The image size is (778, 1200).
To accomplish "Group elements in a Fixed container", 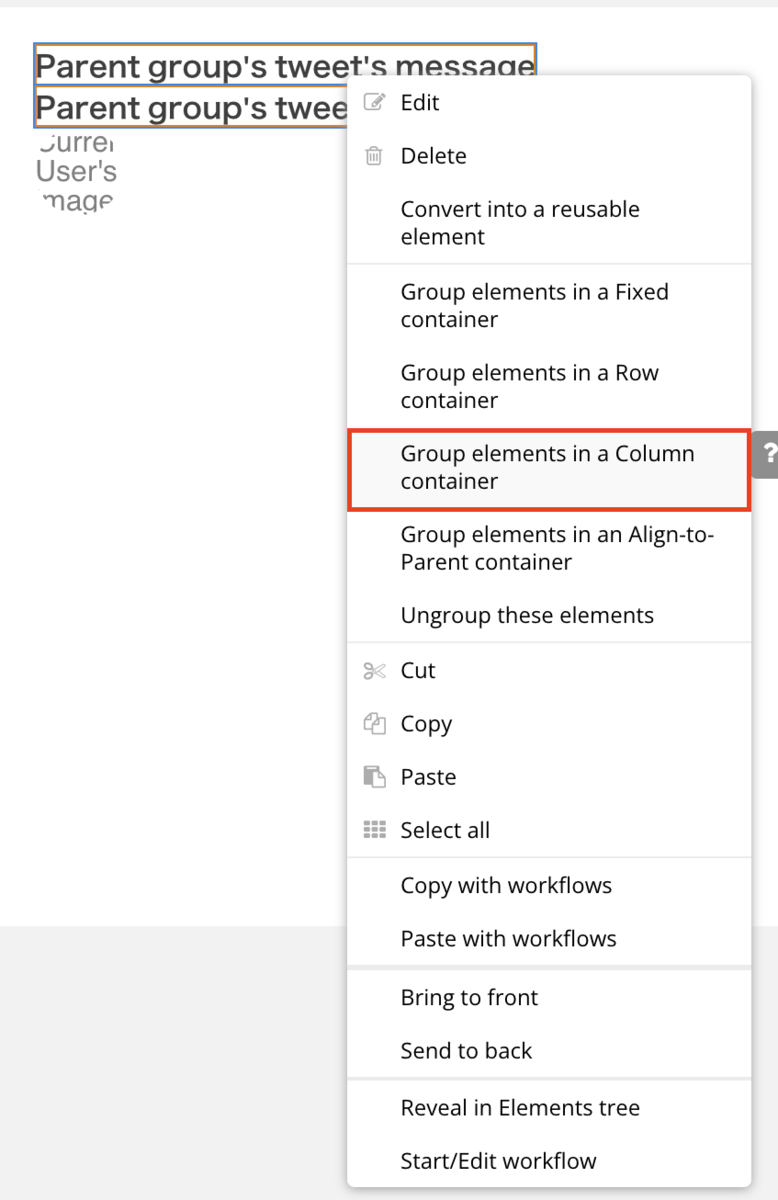I will click(x=549, y=306).
